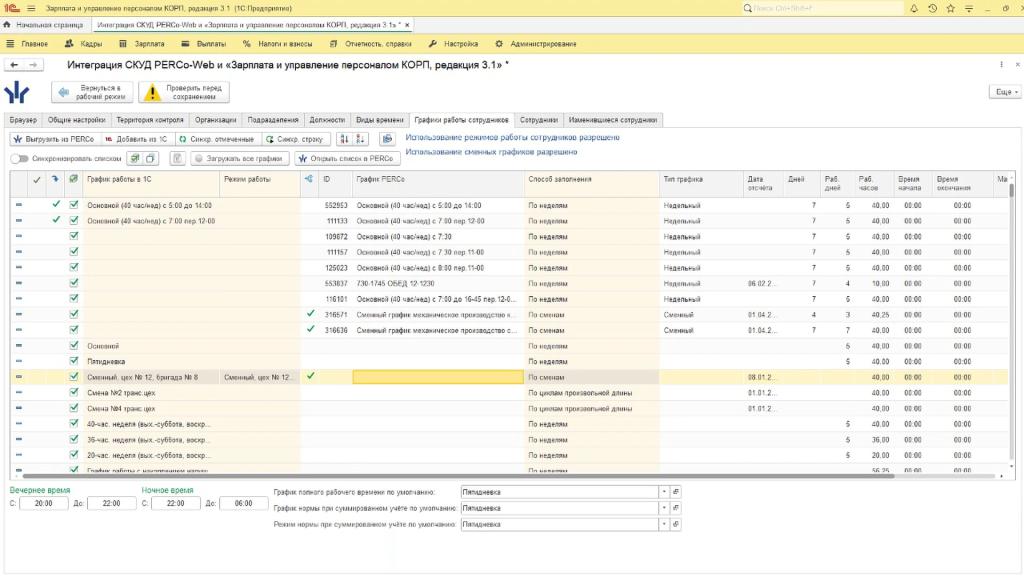Click the 'Выгрузить из PERCo' button
1024x576 pixels.
pos(55,139)
